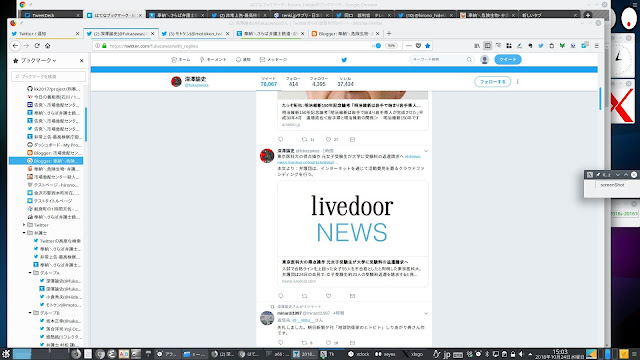Open Messages in Twitter navigation
The image size is (640, 360).
click(273, 60)
